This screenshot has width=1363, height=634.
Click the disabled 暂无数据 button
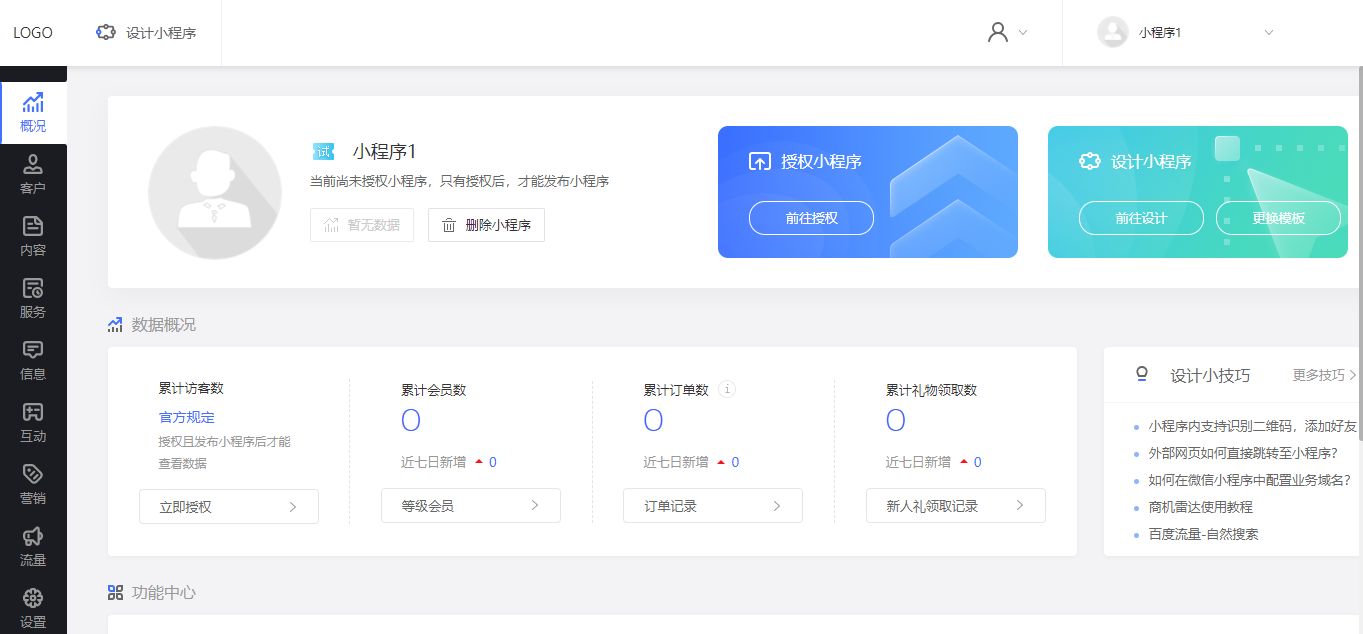[x=362, y=225]
